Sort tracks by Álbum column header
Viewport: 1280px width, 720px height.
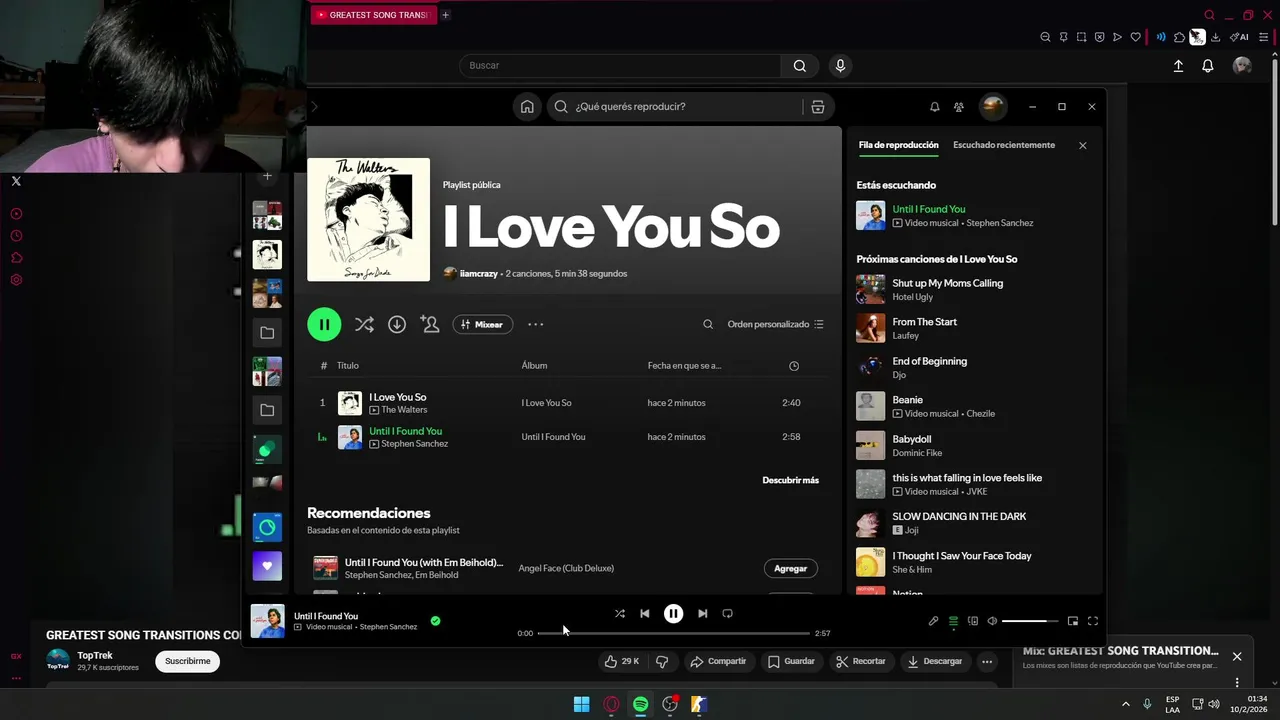click(534, 366)
